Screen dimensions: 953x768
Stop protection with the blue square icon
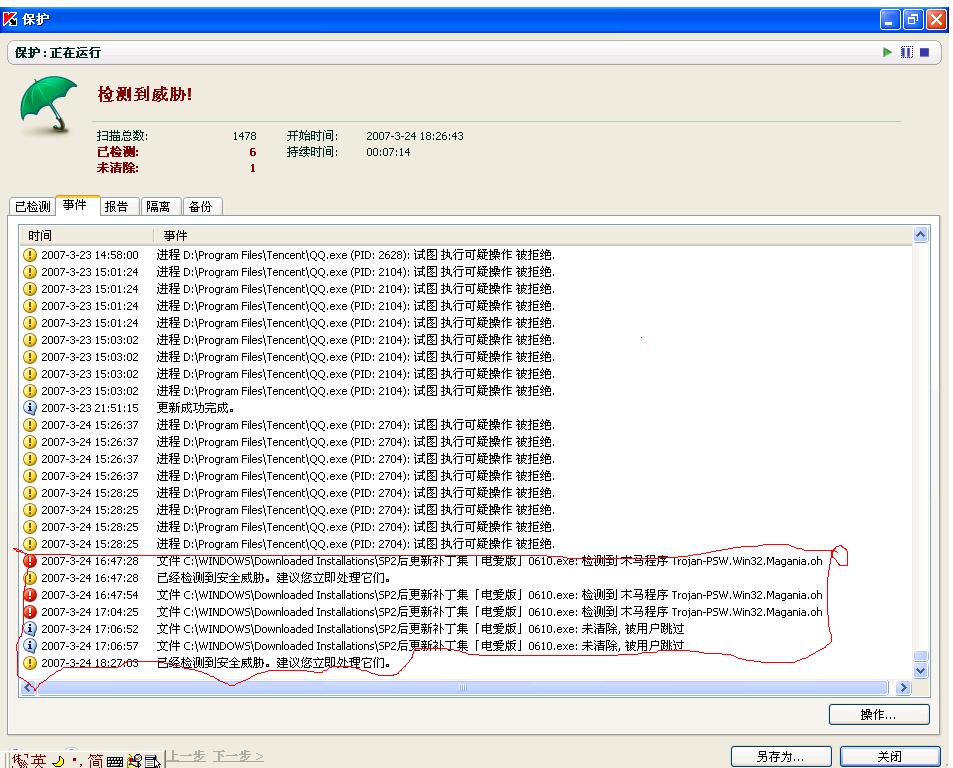click(x=924, y=52)
